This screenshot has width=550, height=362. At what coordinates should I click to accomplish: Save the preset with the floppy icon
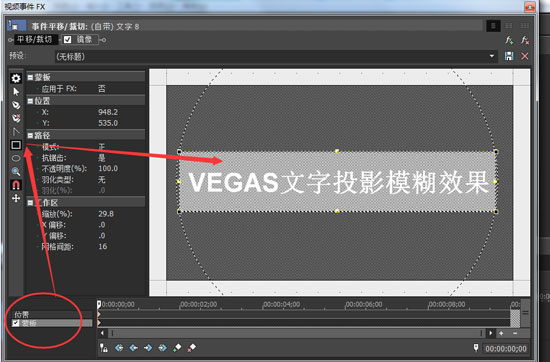point(509,56)
